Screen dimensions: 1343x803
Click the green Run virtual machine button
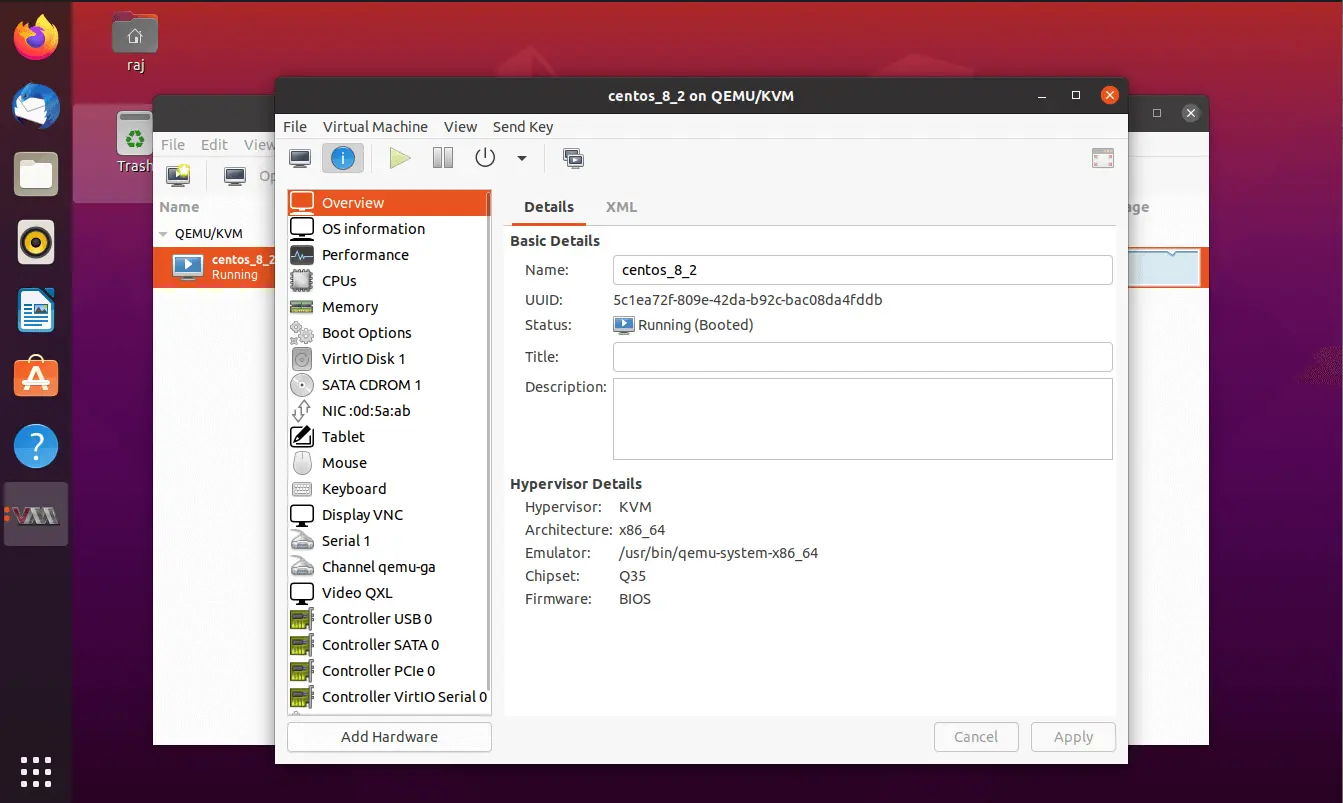(400, 158)
